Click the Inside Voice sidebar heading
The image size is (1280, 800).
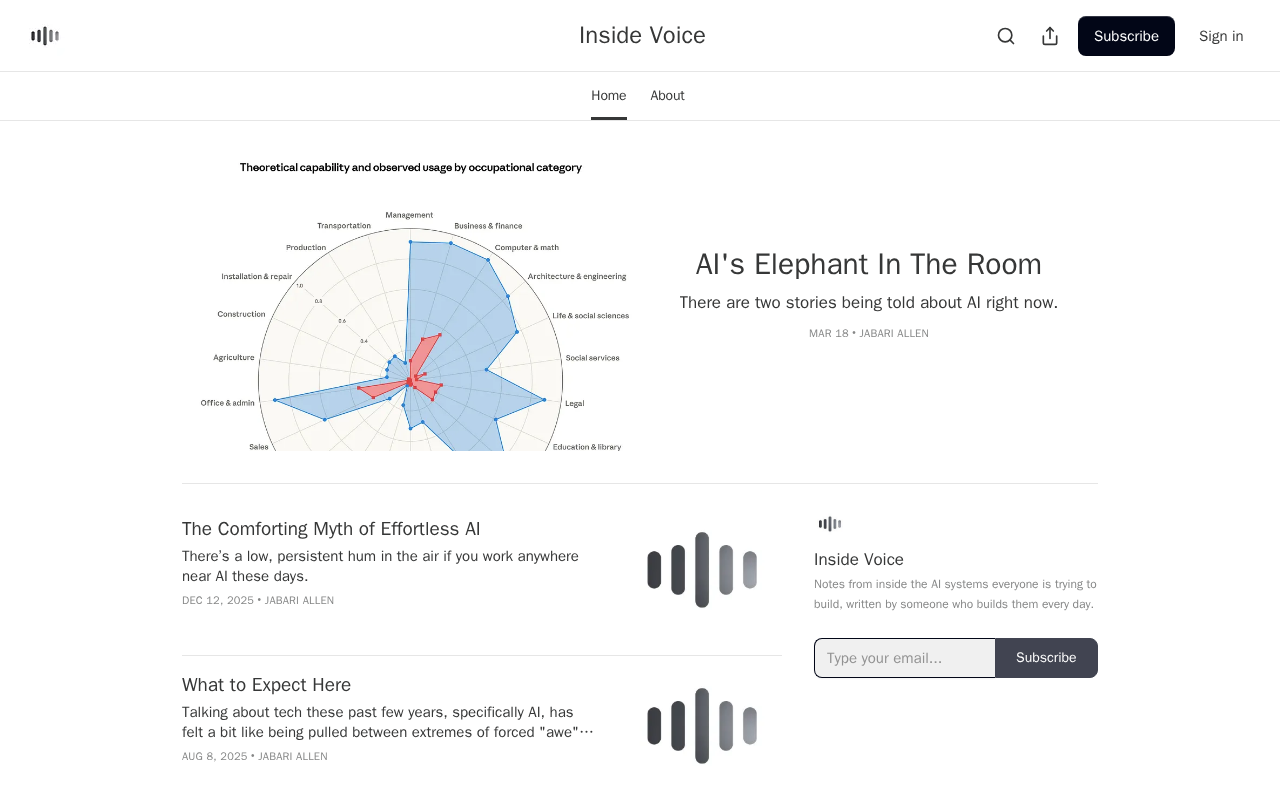click(x=859, y=560)
